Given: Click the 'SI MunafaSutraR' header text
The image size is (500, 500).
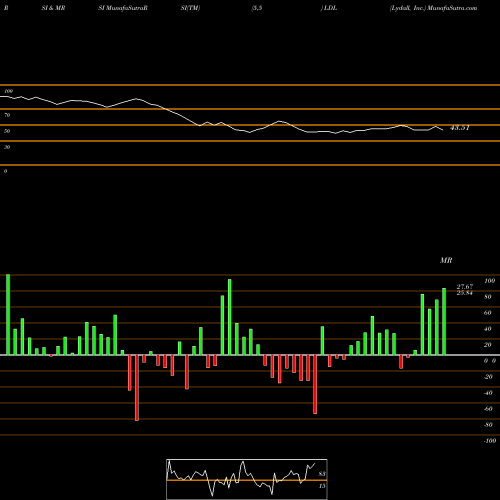Looking at the screenshot, I should coord(123,8).
